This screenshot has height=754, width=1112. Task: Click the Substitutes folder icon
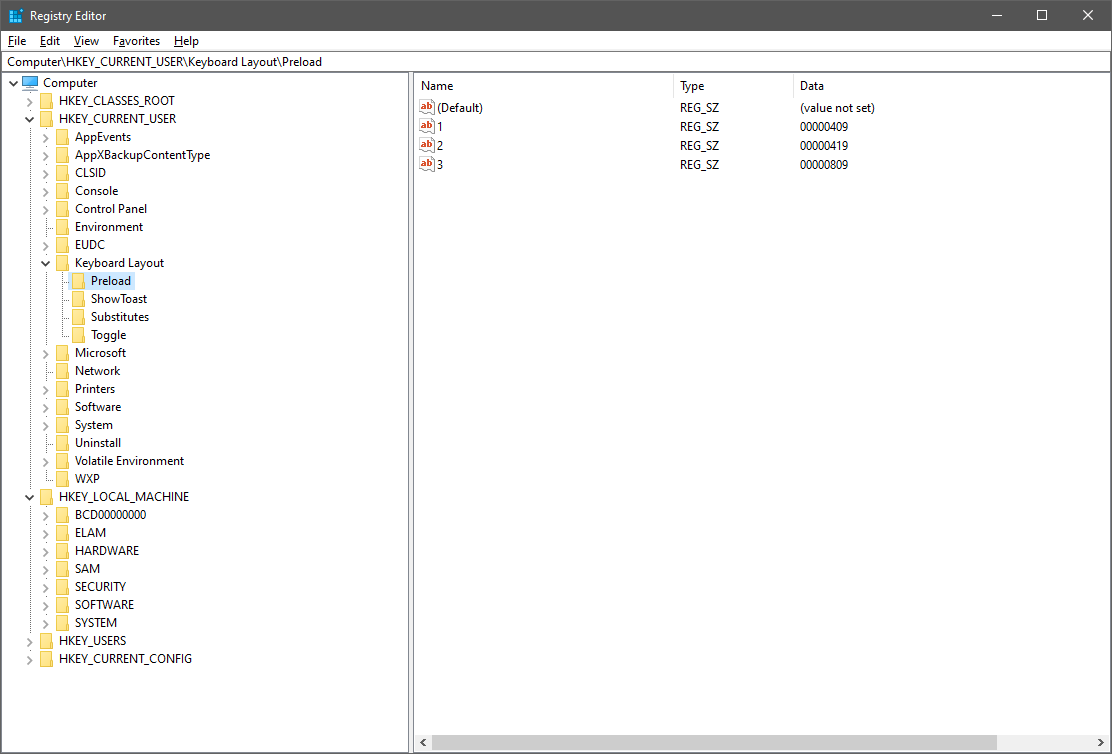[x=79, y=317]
